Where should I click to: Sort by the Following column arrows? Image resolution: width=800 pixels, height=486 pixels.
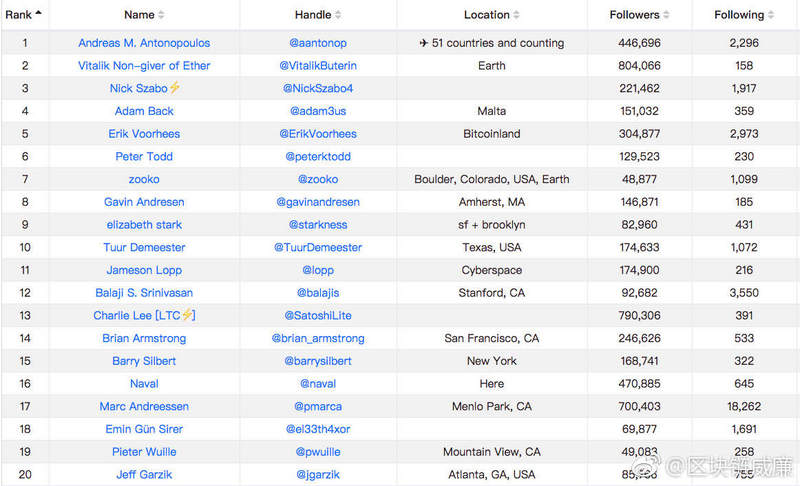pos(771,15)
